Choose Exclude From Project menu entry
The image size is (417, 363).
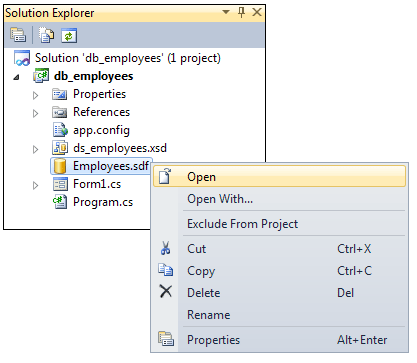[279, 224]
